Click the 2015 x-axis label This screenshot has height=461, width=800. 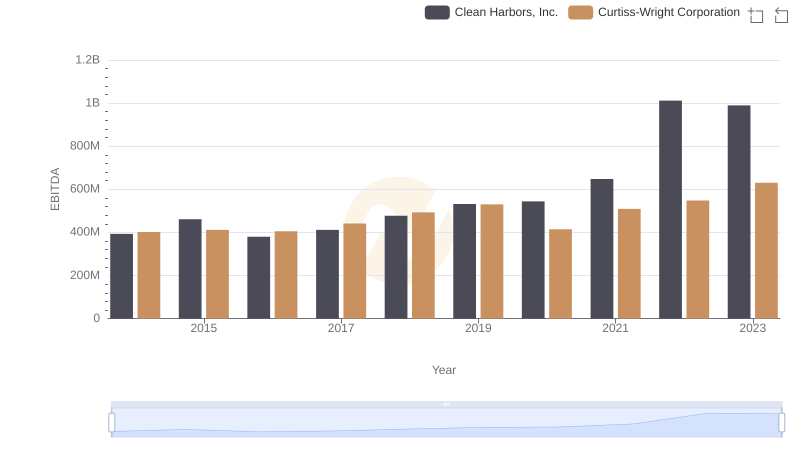point(204,328)
